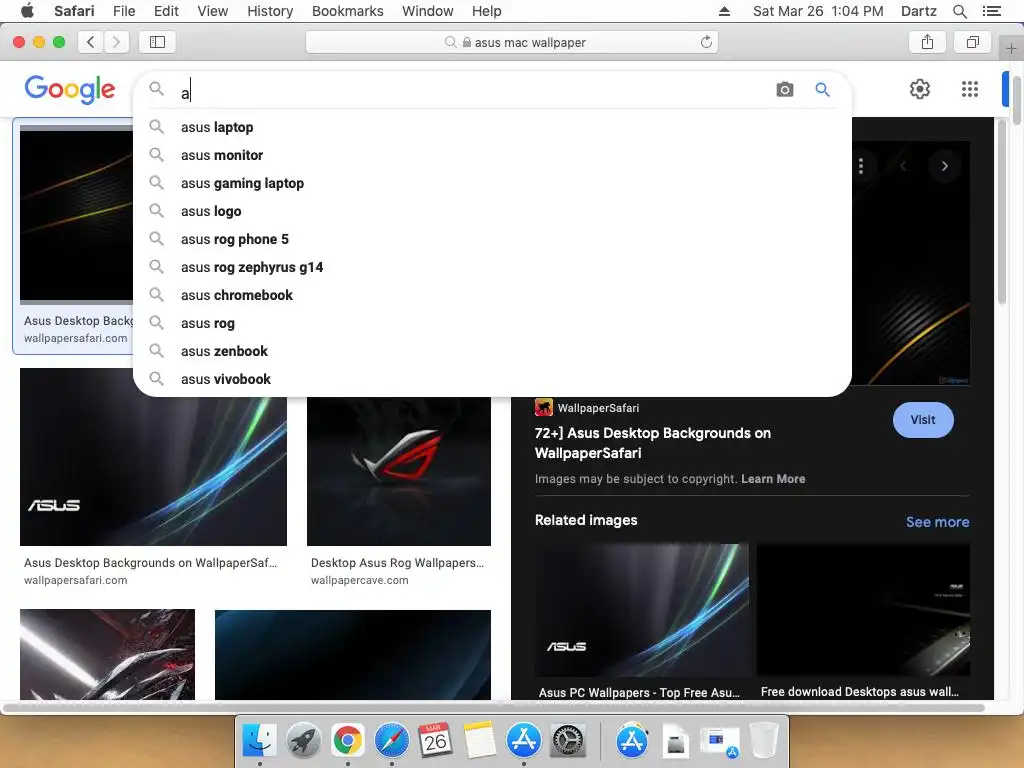The image size is (1024, 768).
Task: Open App Store icon in the Dock
Action: (x=524, y=741)
